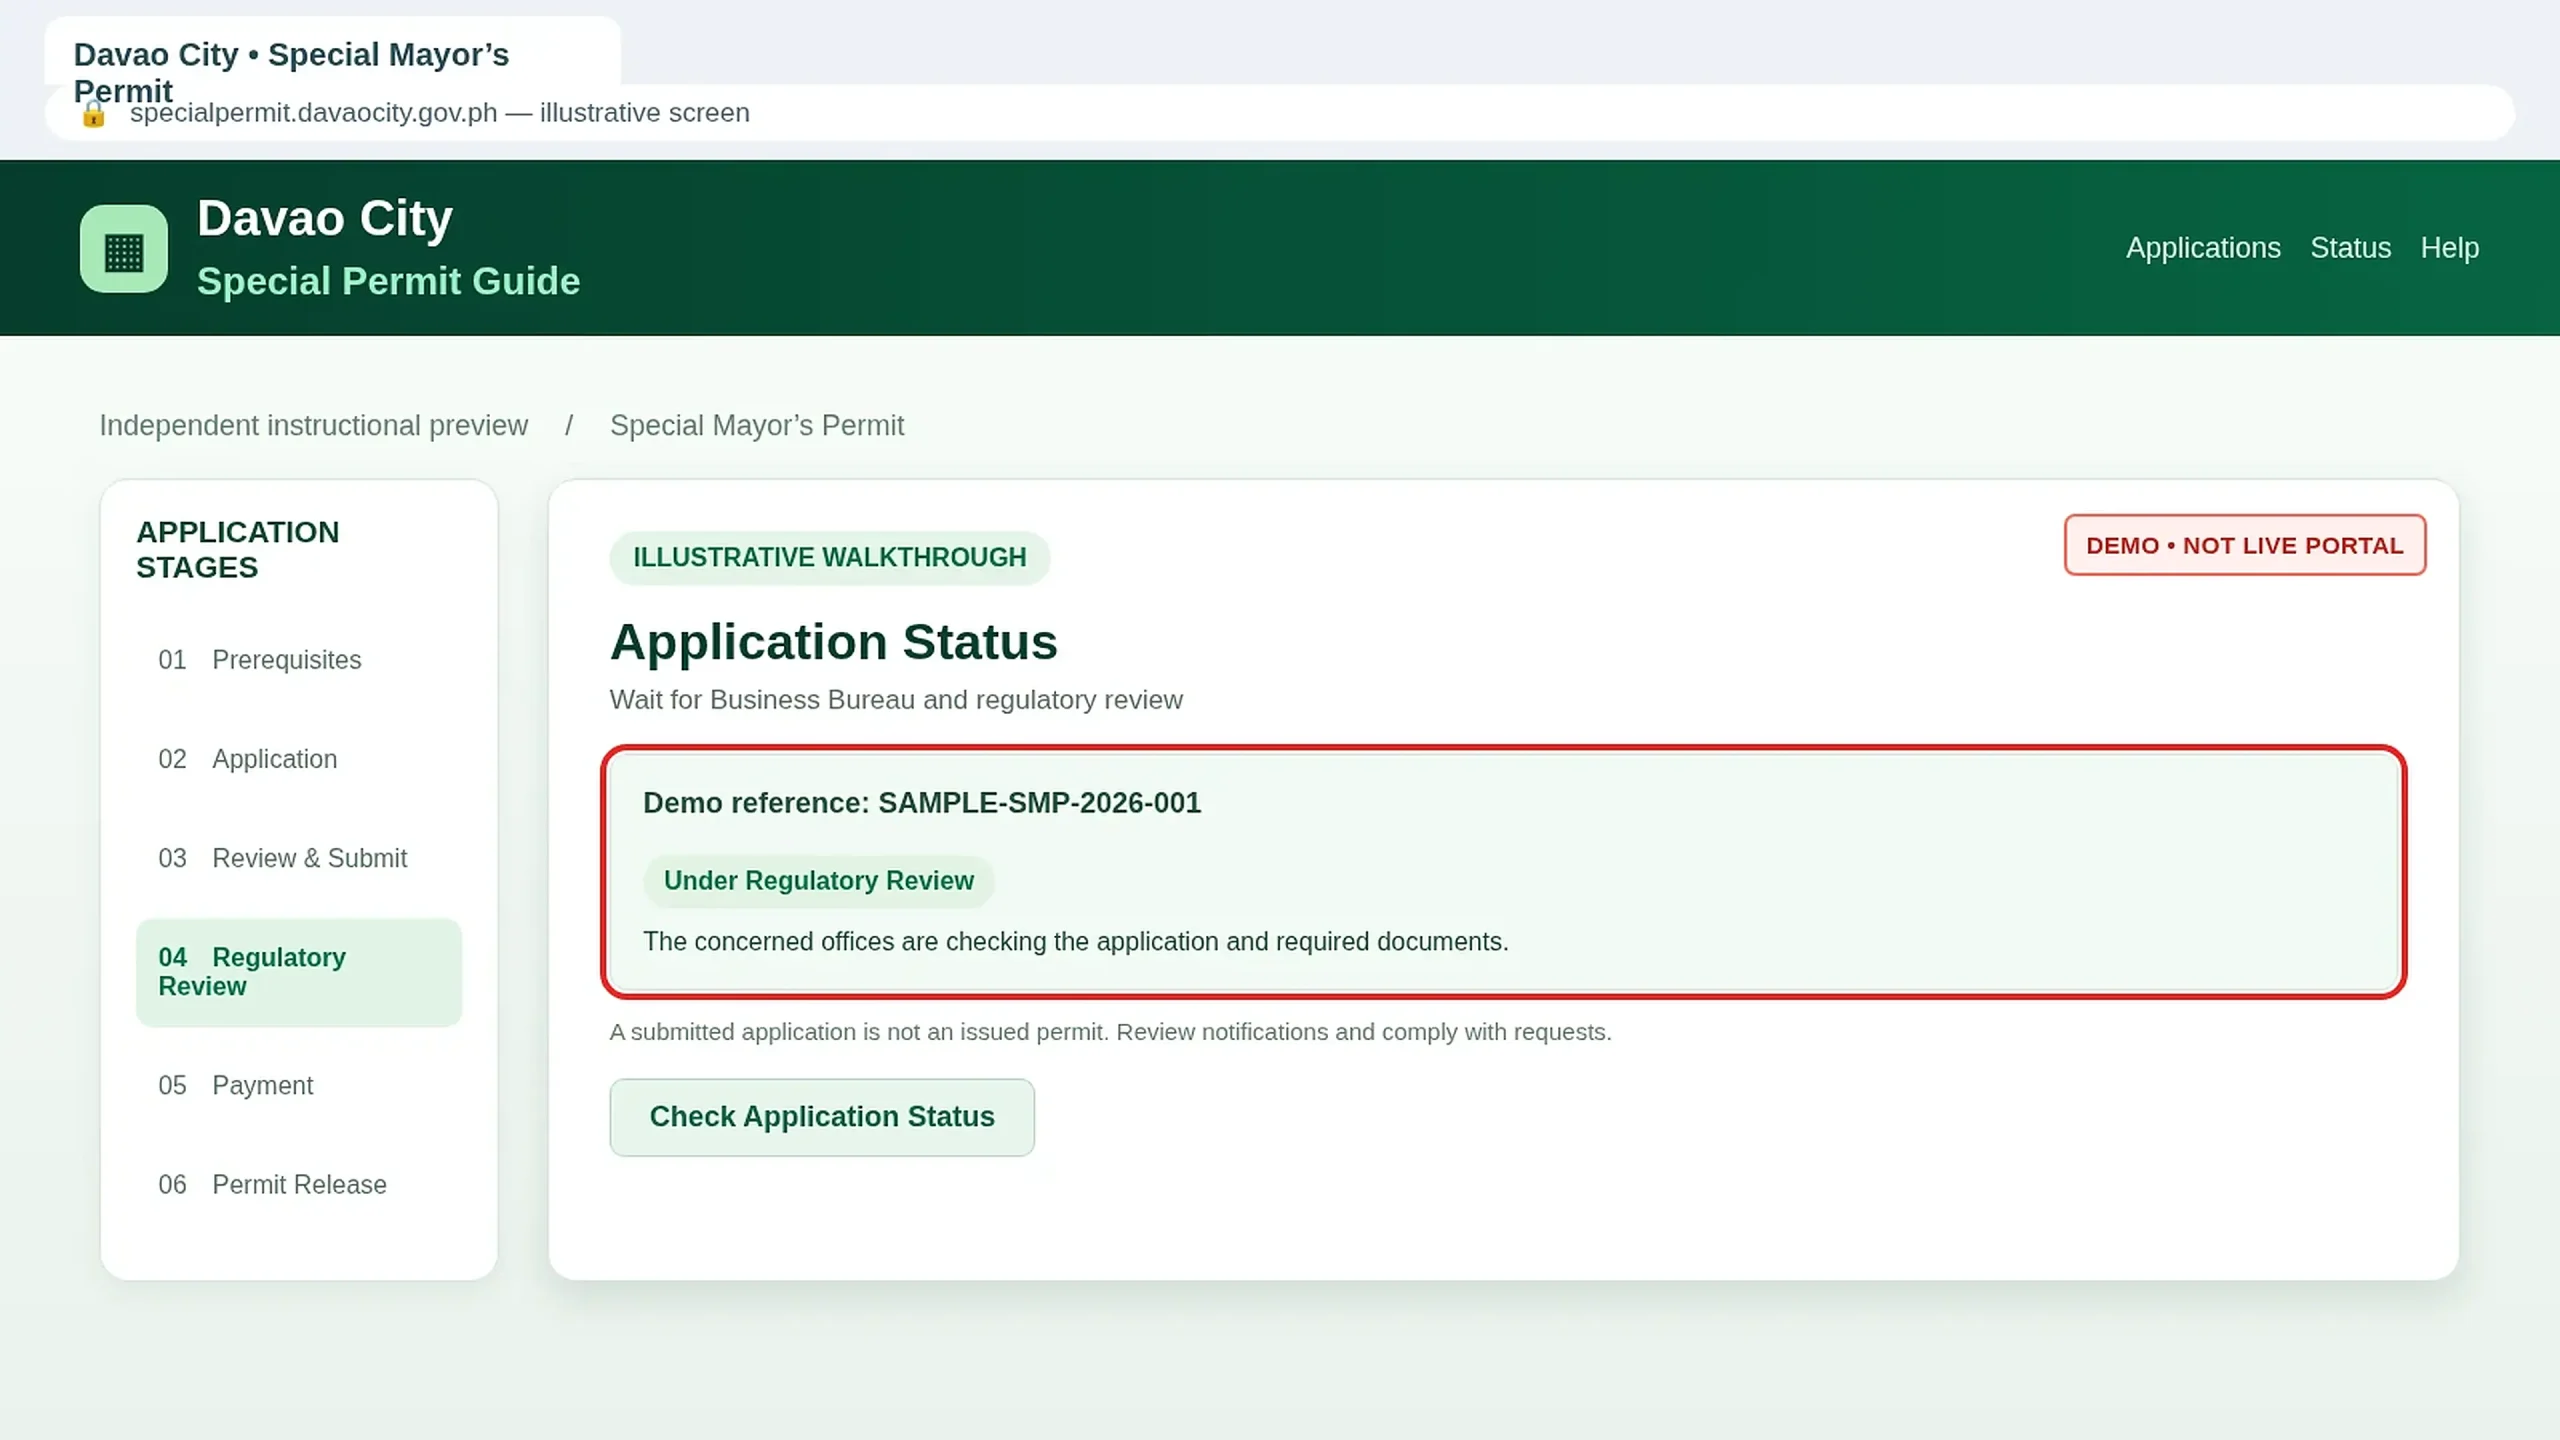Screen dimensions: 2560x1440
Task: Select stage 02 Application
Action: click(299, 759)
